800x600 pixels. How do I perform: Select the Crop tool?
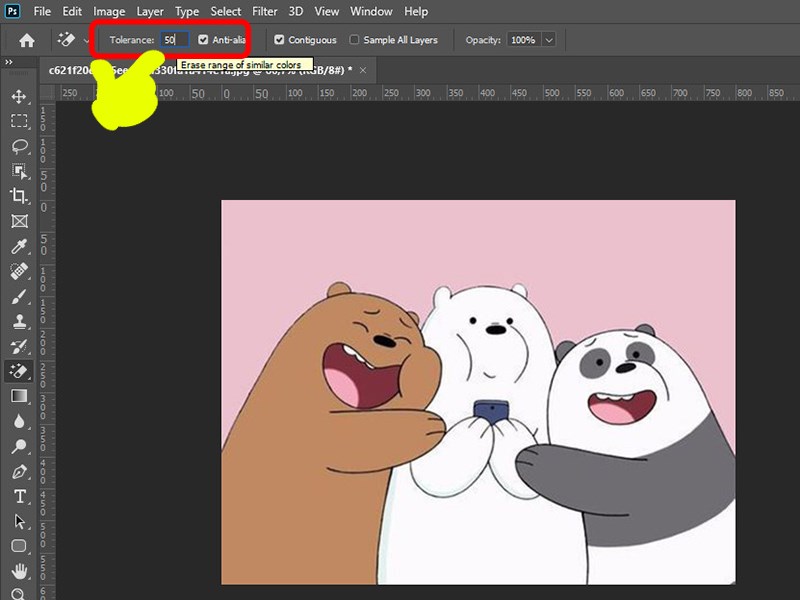coord(19,196)
